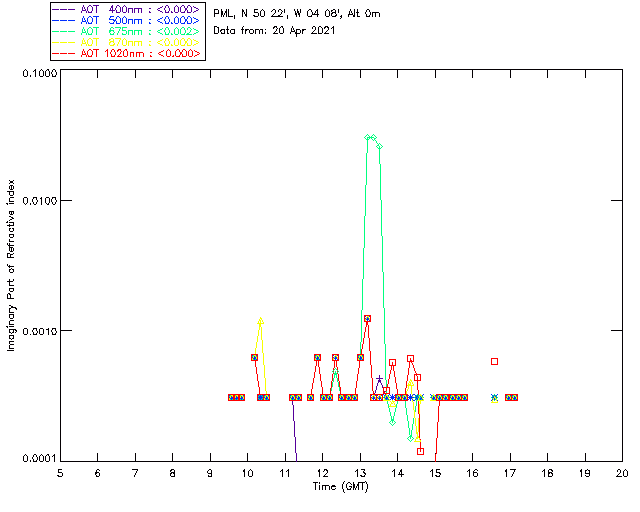Select the AOT 870nm legend entry
The height and width of the screenshot is (512, 640).
coord(127,42)
